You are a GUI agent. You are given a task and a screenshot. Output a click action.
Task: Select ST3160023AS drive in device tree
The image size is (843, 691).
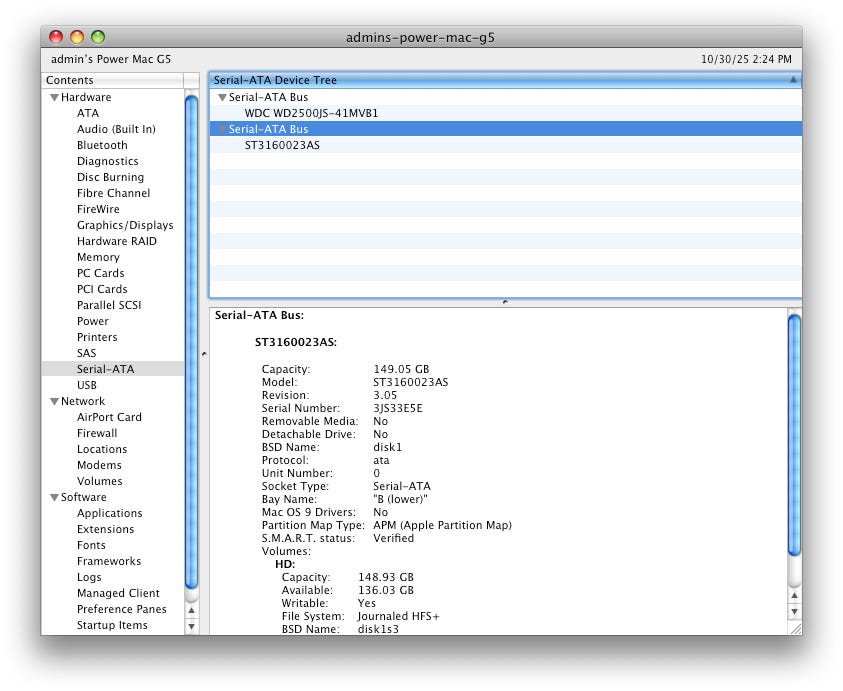(282, 146)
